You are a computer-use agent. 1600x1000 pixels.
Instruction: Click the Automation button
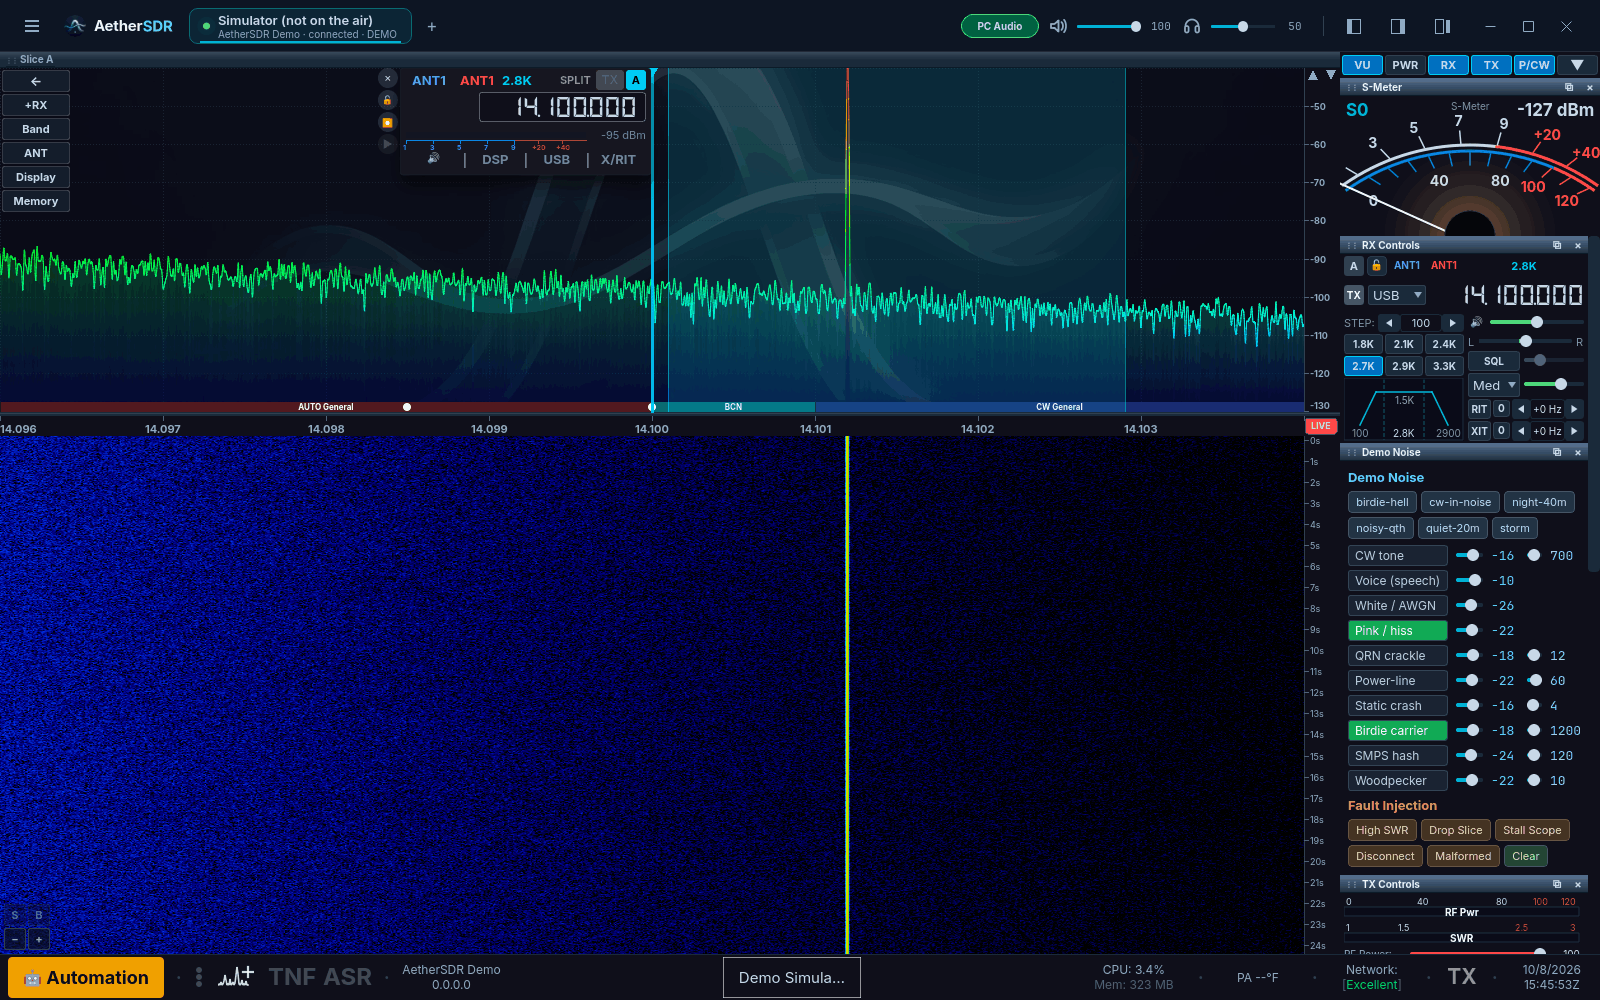(x=86, y=978)
